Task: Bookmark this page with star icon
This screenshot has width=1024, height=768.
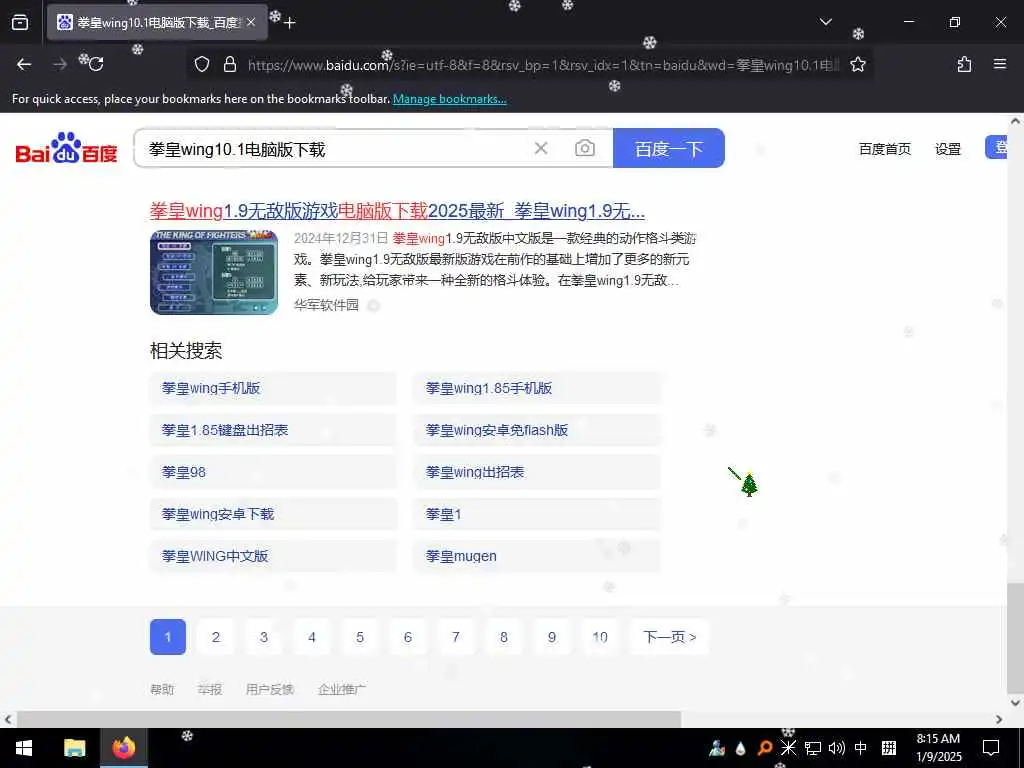Action: pyautogui.click(x=857, y=64)
